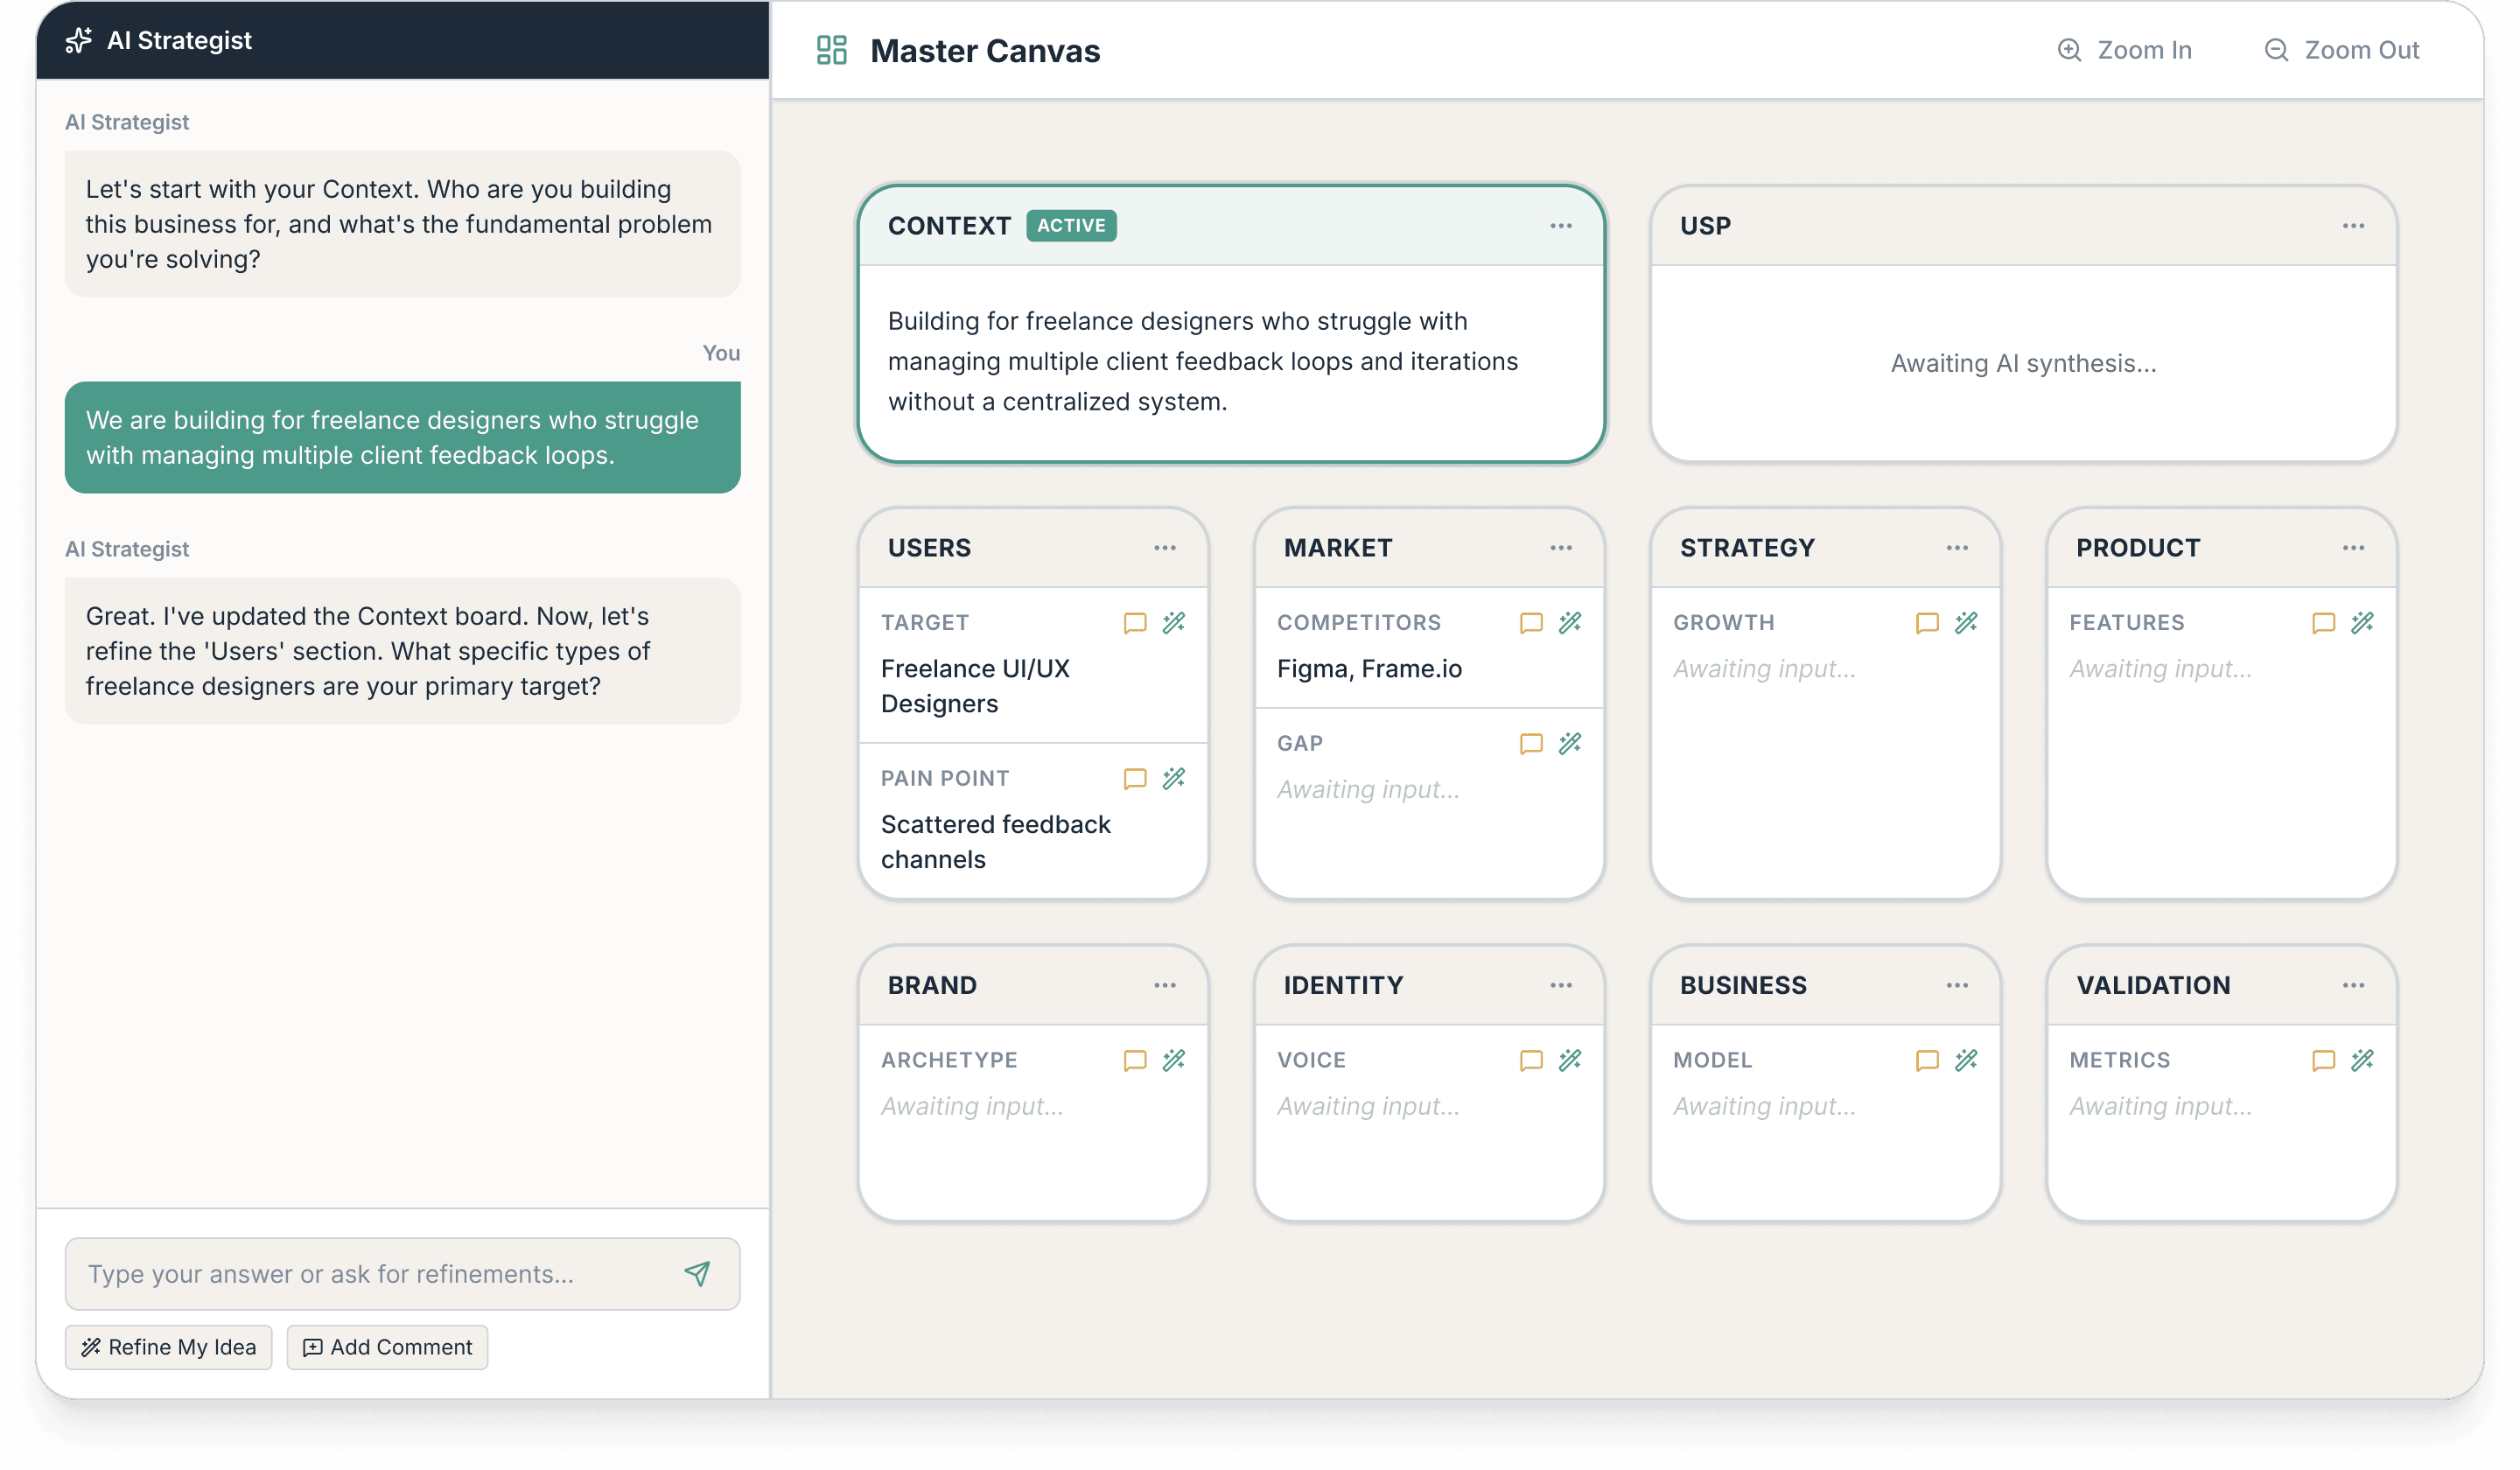Click the magic wand icon on PAIN POINT
This screenshot has height=1470, width=2520.
1174,778
